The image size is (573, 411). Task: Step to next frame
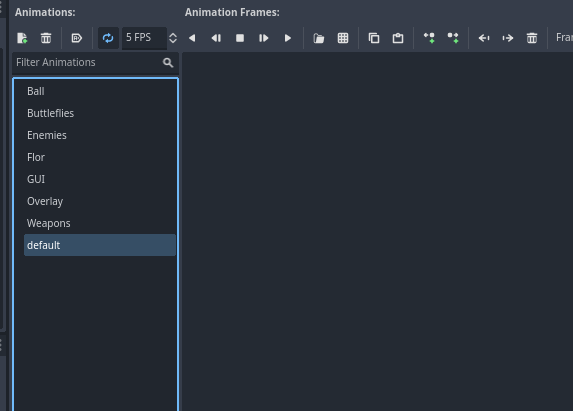tap(263, 38)
